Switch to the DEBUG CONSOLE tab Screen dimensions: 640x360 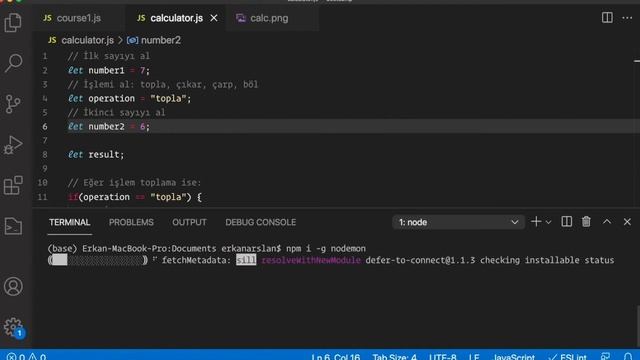[260, 222]
